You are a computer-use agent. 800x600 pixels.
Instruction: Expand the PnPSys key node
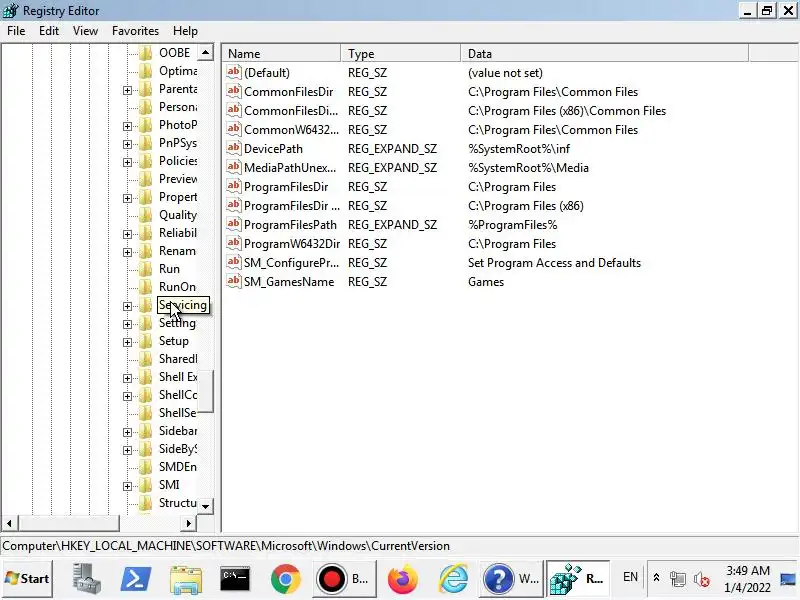(128, 144)
